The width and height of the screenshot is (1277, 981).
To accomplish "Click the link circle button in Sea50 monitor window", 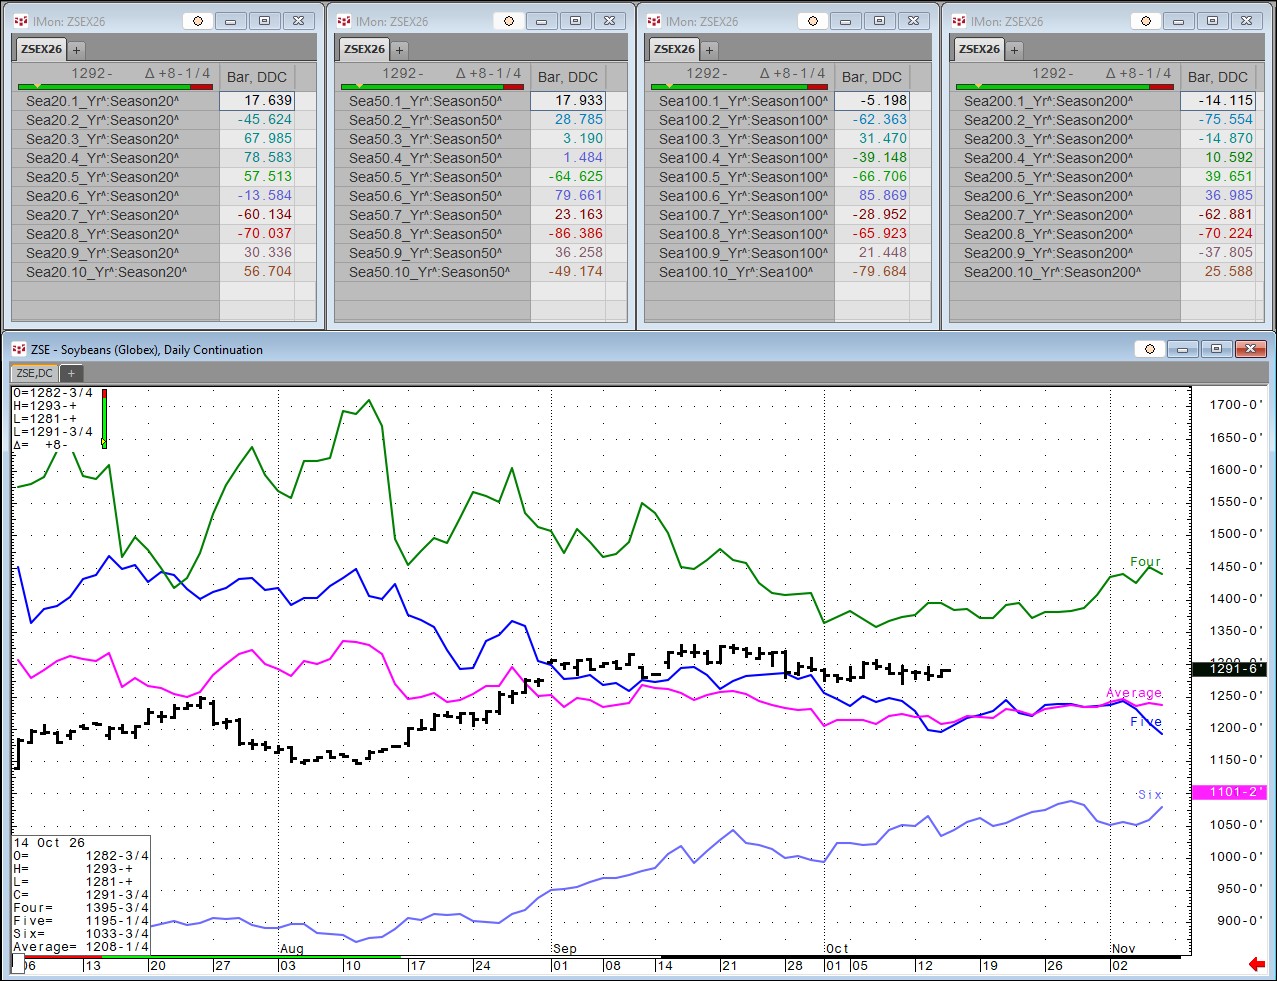I will point(510,21).
